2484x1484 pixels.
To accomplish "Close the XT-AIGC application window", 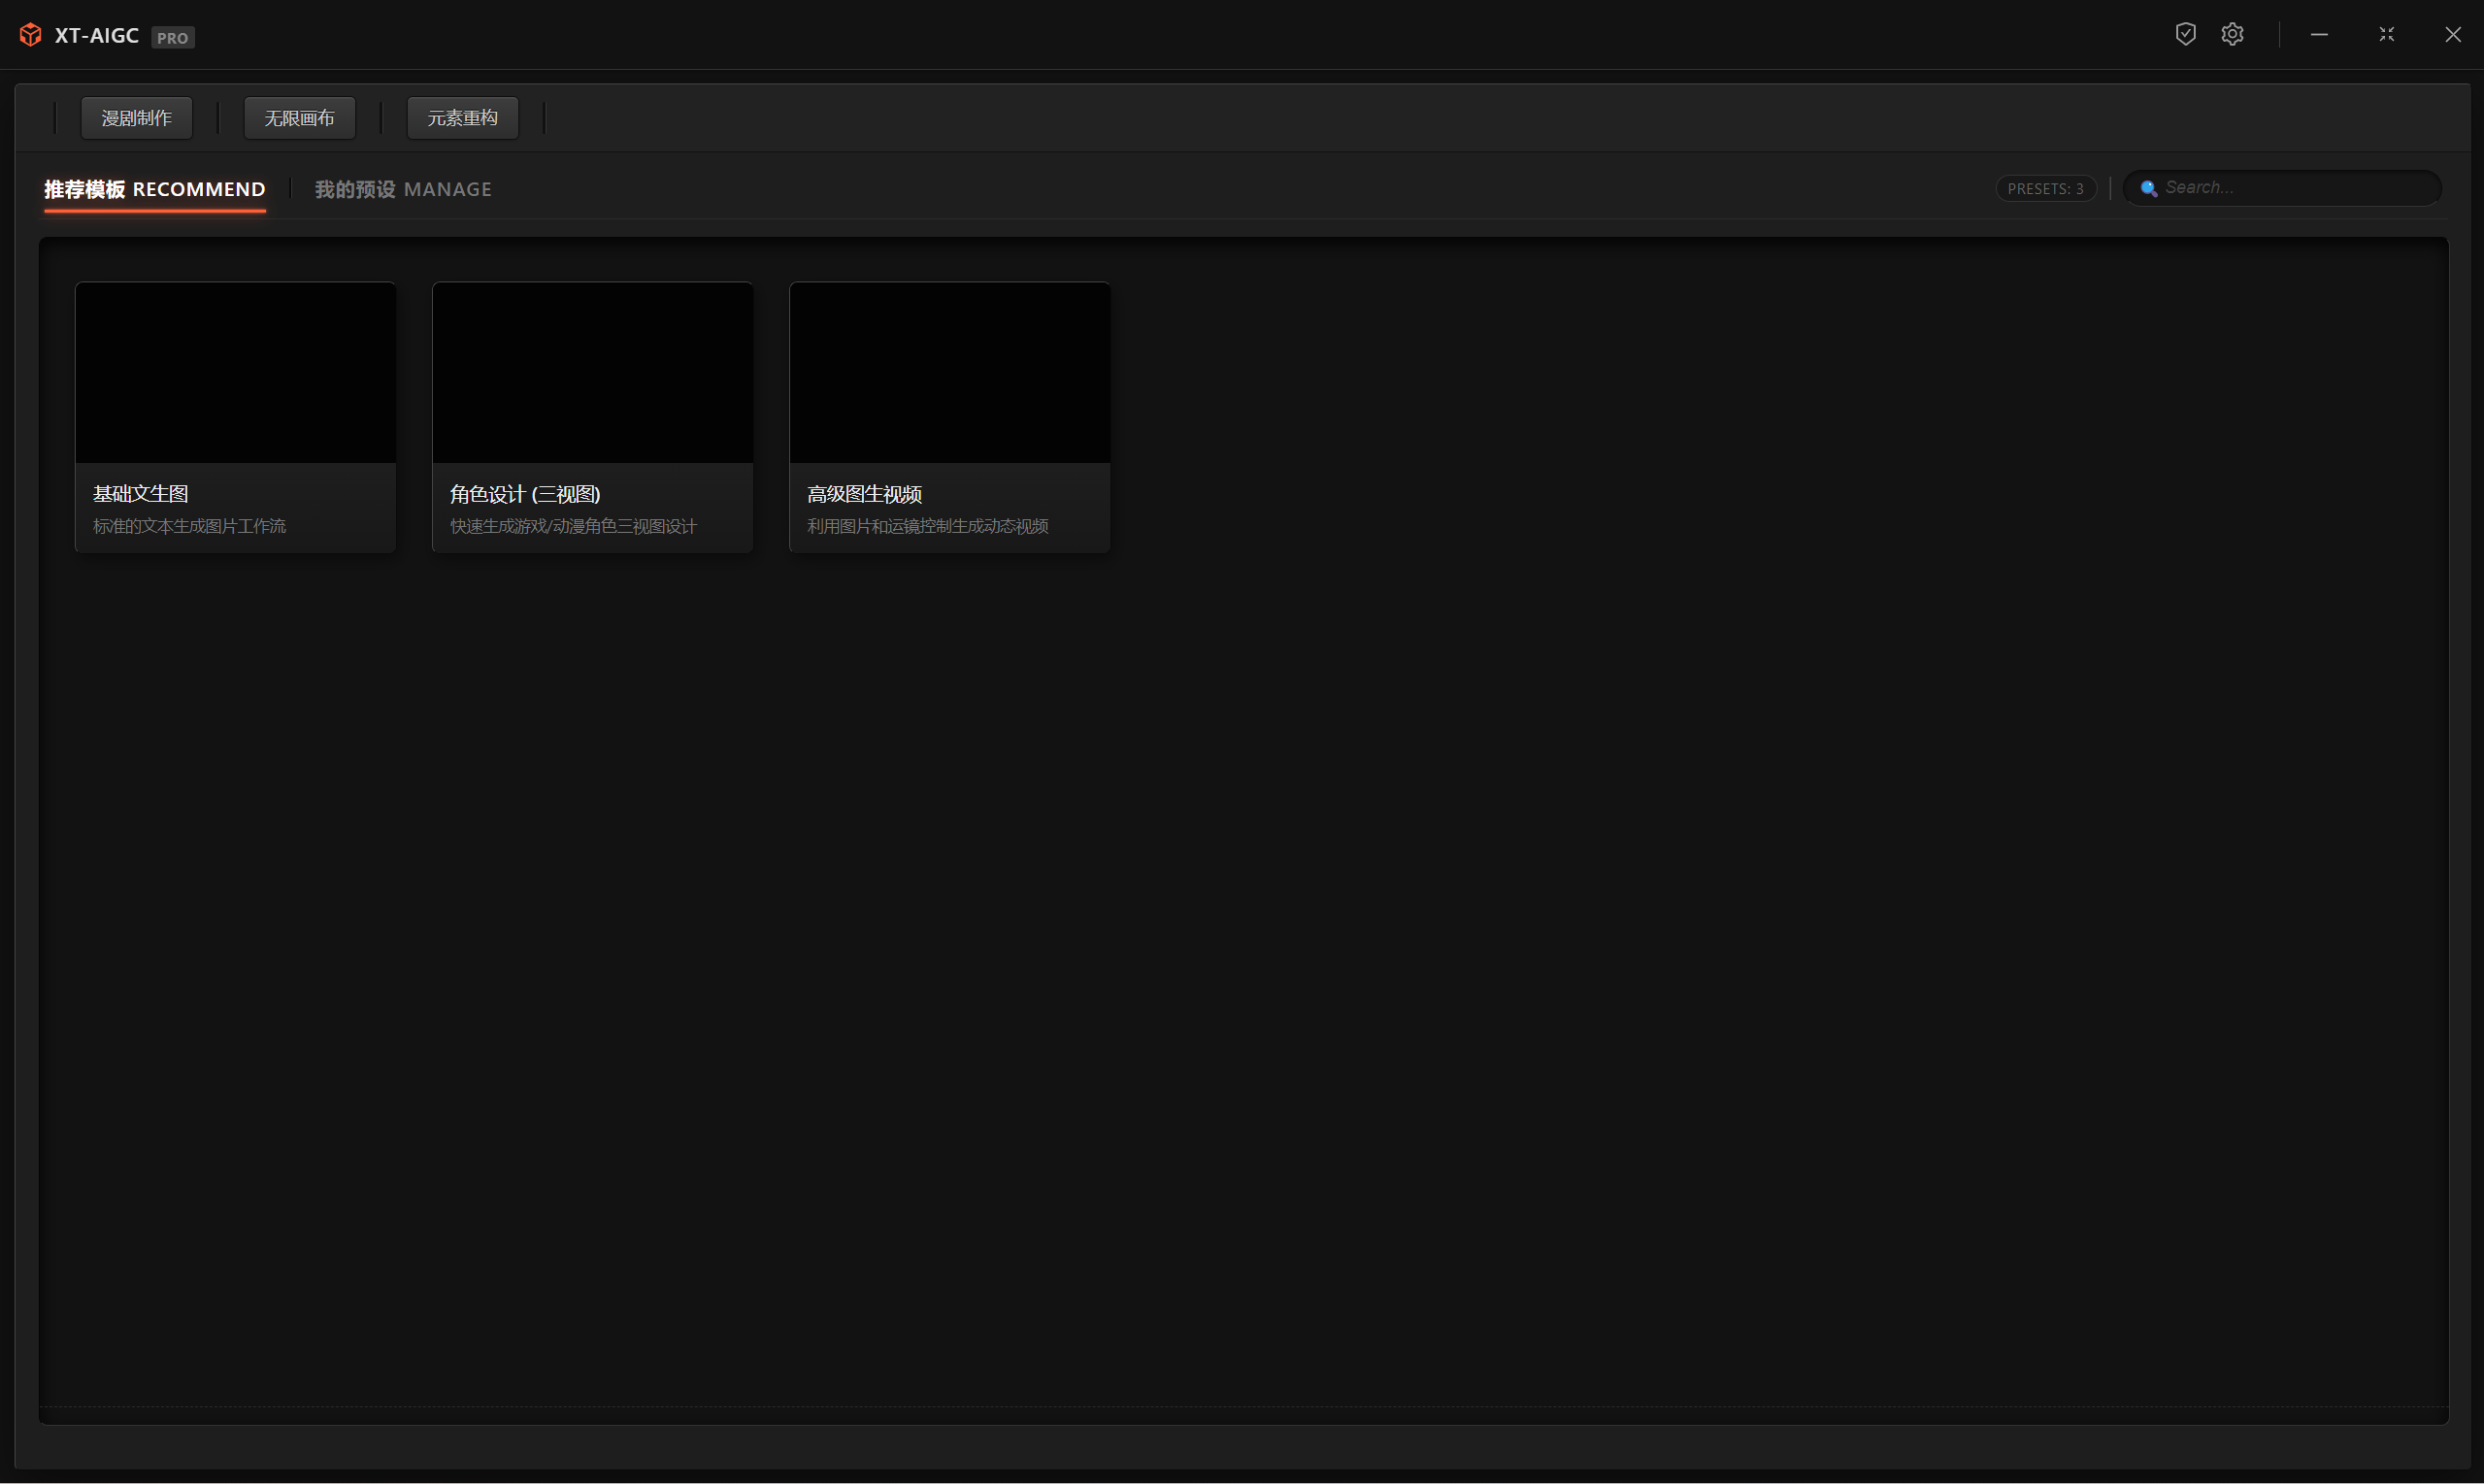I will [2452, 34].
